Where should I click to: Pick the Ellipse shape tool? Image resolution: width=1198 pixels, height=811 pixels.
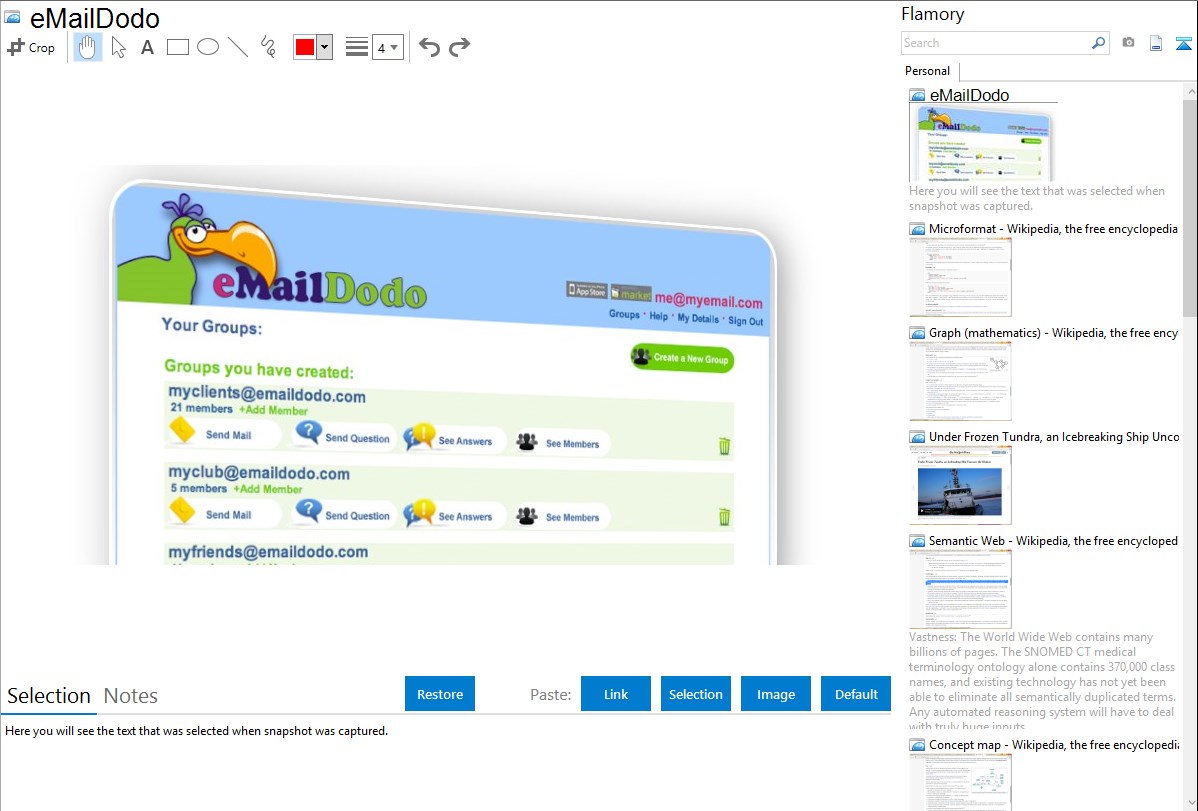(208, 47)
